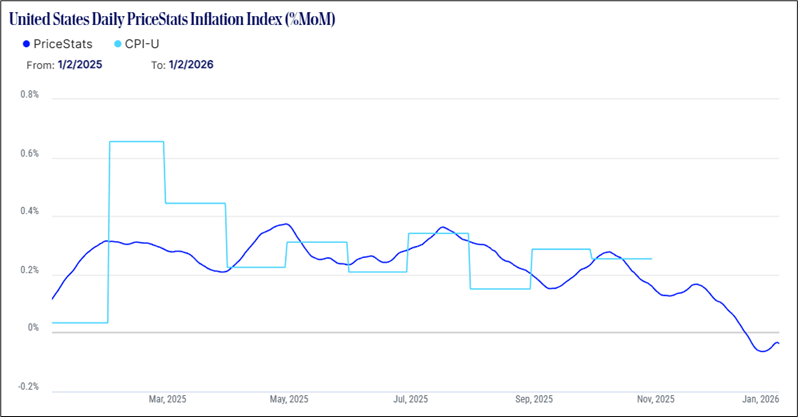Select the Mar, 2025 x-axis label
Image resolution: width=798 pixels, height=417 pixels.
pyautogui.click(x=167, y=398)
